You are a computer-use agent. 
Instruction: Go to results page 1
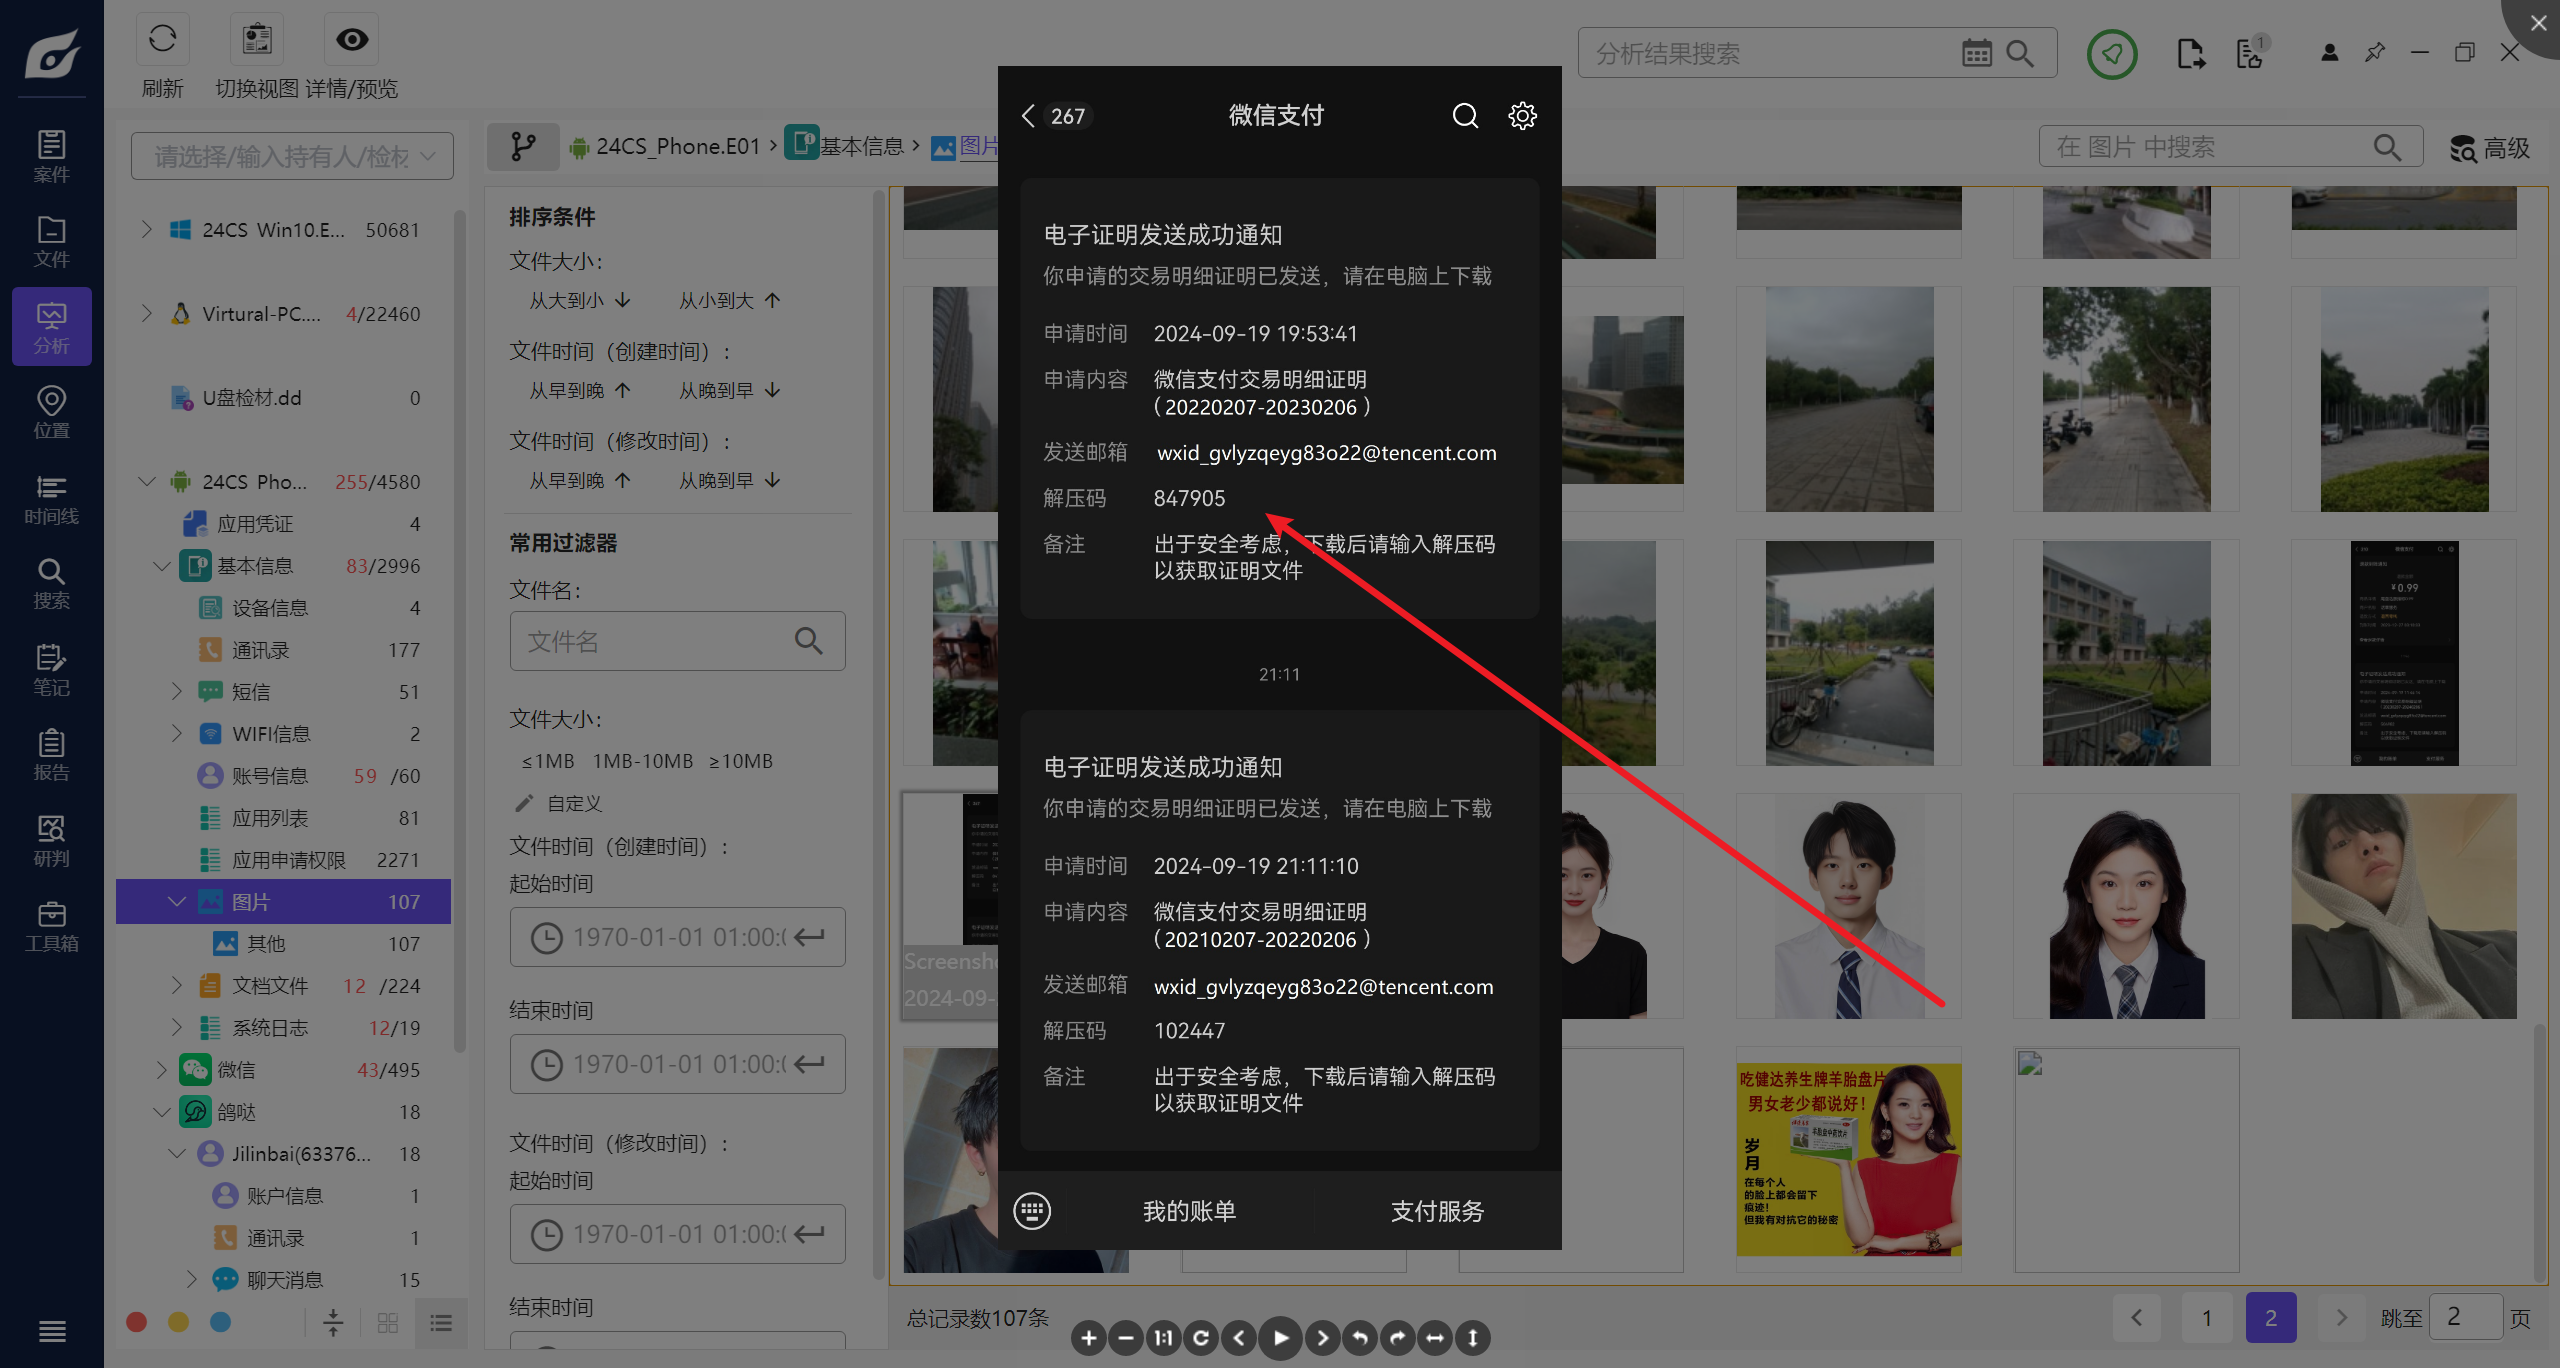click(2206, 1317)
